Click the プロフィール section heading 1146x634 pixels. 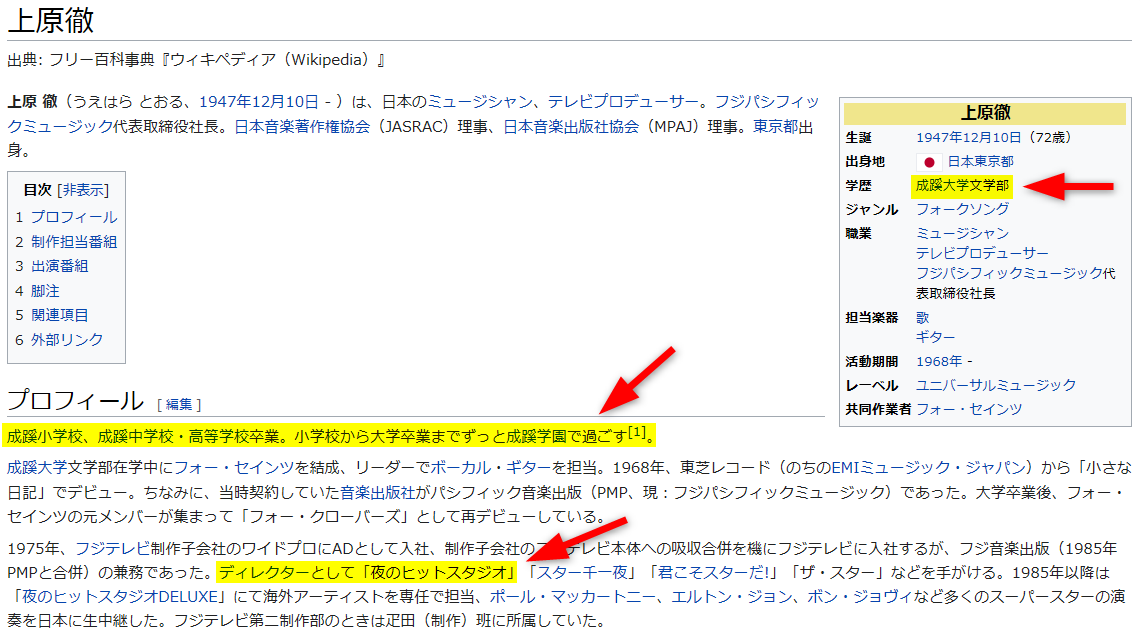[x=76, y=401]
